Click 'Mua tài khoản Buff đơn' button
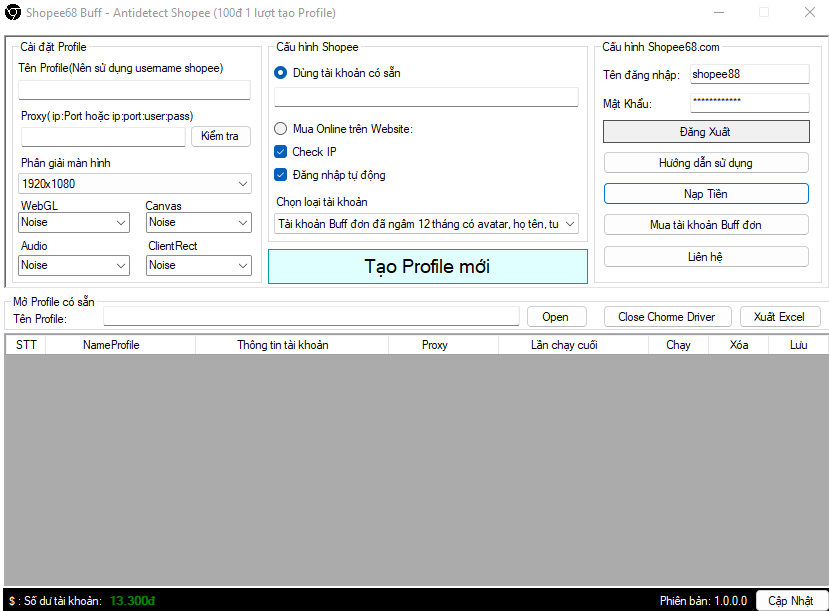Image resolution: width=829 pixels, height=611 pixels. click(x=706, y=225)
